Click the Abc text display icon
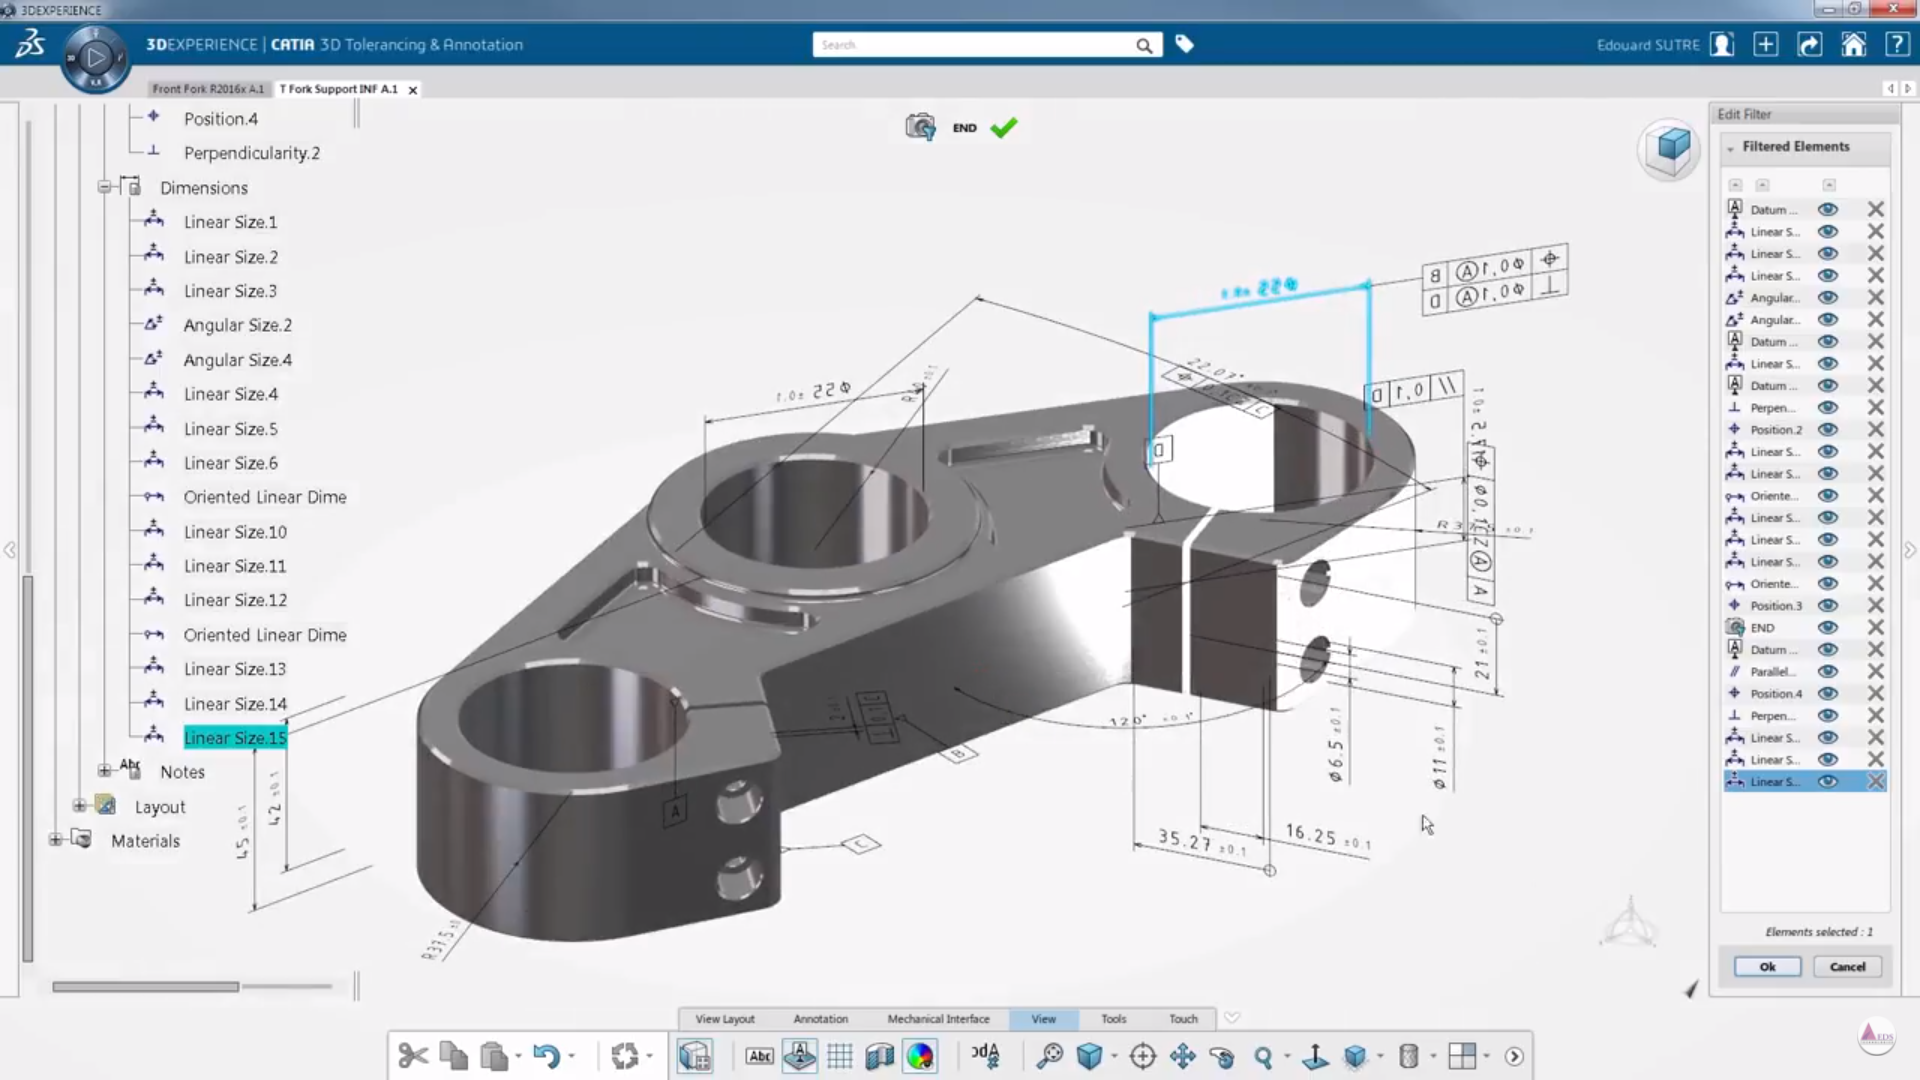This screenshot has width=1920, height=1080. 760,1056
